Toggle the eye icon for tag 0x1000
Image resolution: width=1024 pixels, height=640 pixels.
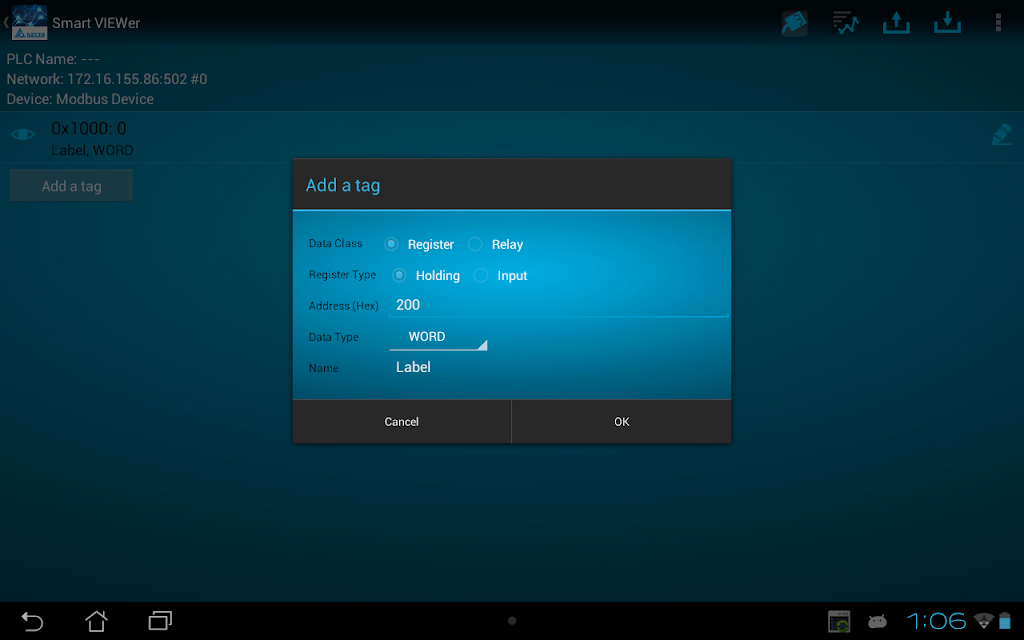(23, 135)
